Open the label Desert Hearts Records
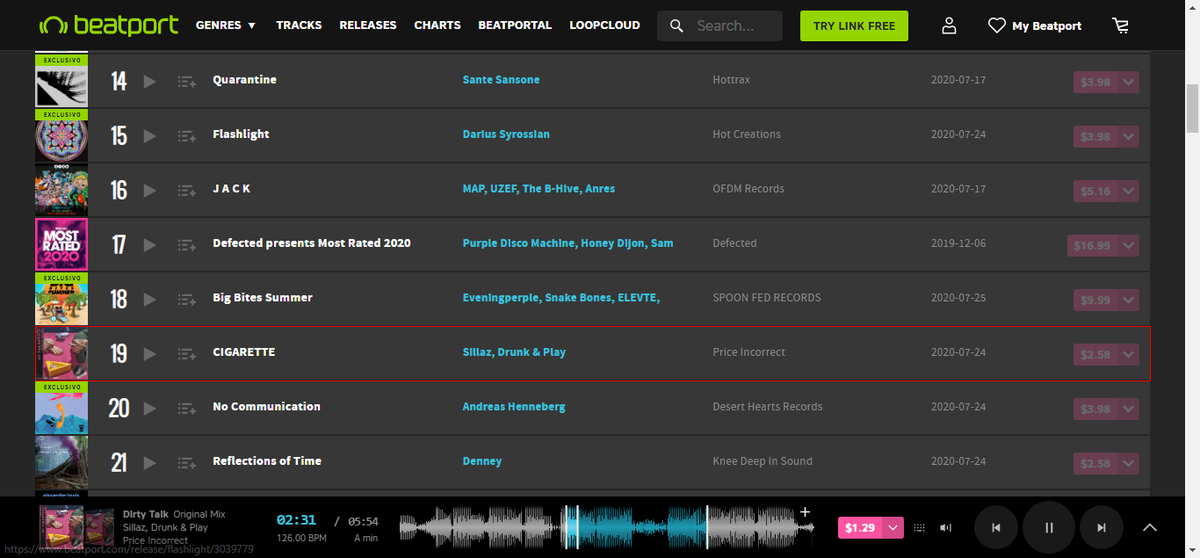The width and height of the screenshot is (1200, 558). (768, 407)
